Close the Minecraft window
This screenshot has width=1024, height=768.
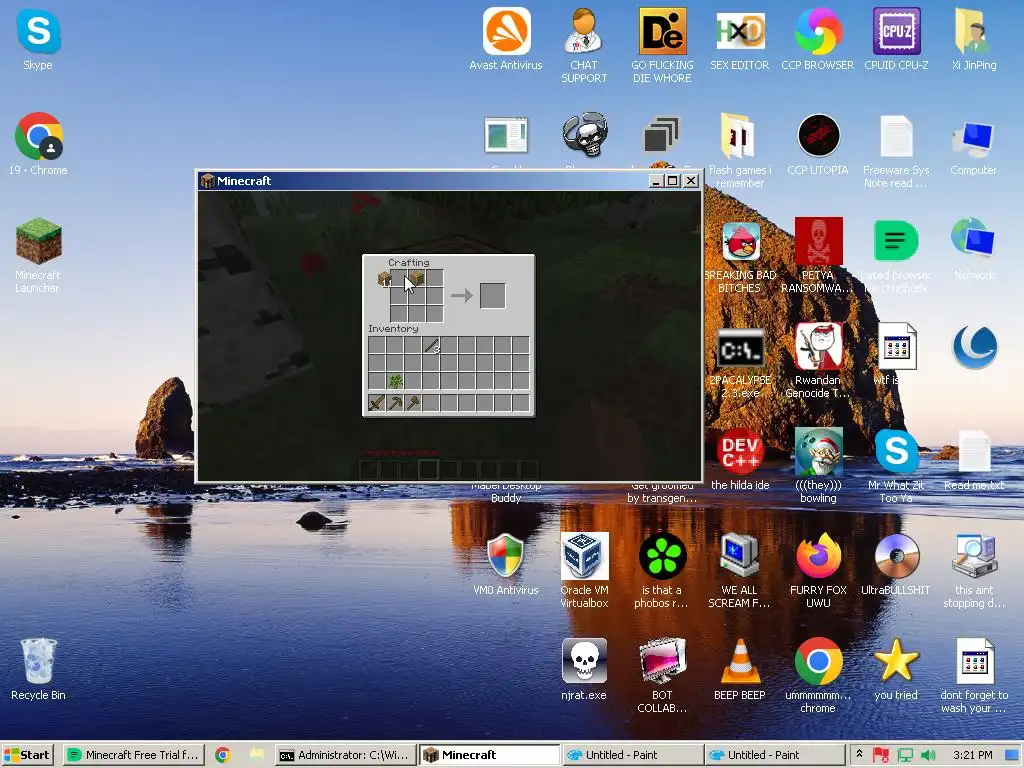(x=691, y=181)
